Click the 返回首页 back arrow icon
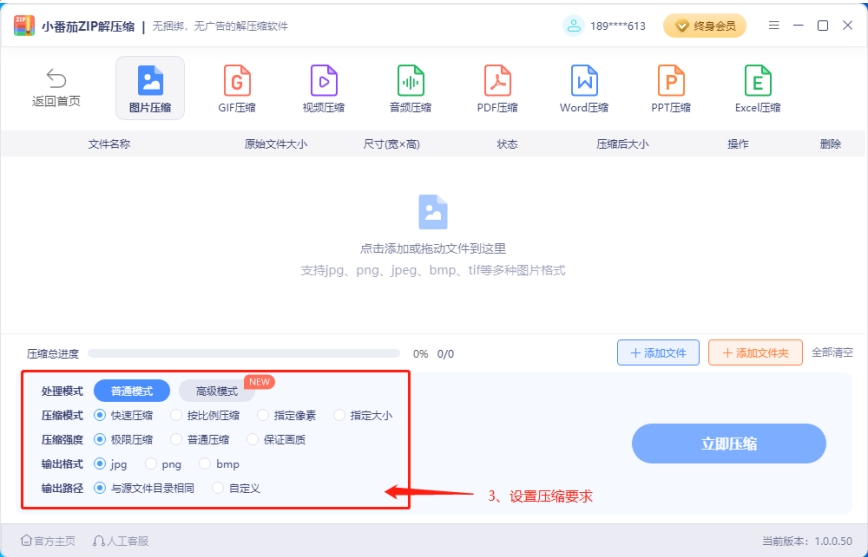Viewport: 868px width, 557px height. point(56,79)
